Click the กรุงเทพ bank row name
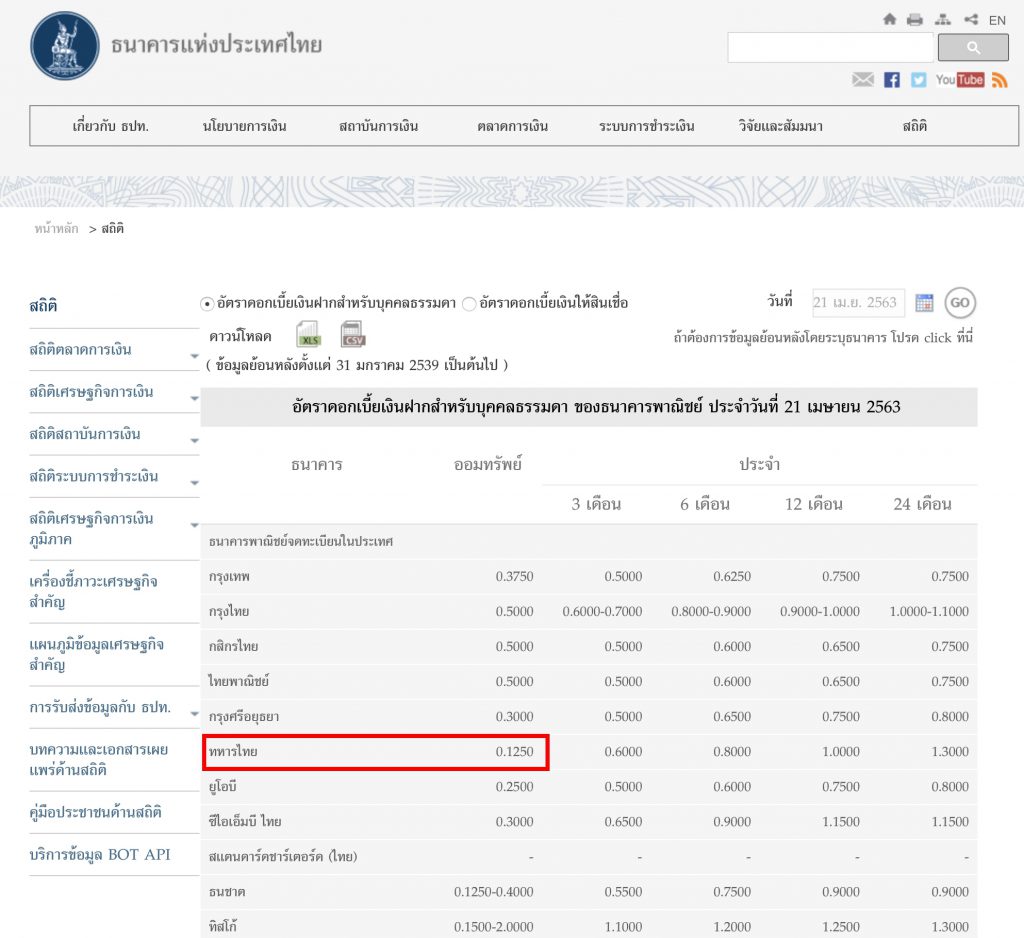 coord(229,577)
